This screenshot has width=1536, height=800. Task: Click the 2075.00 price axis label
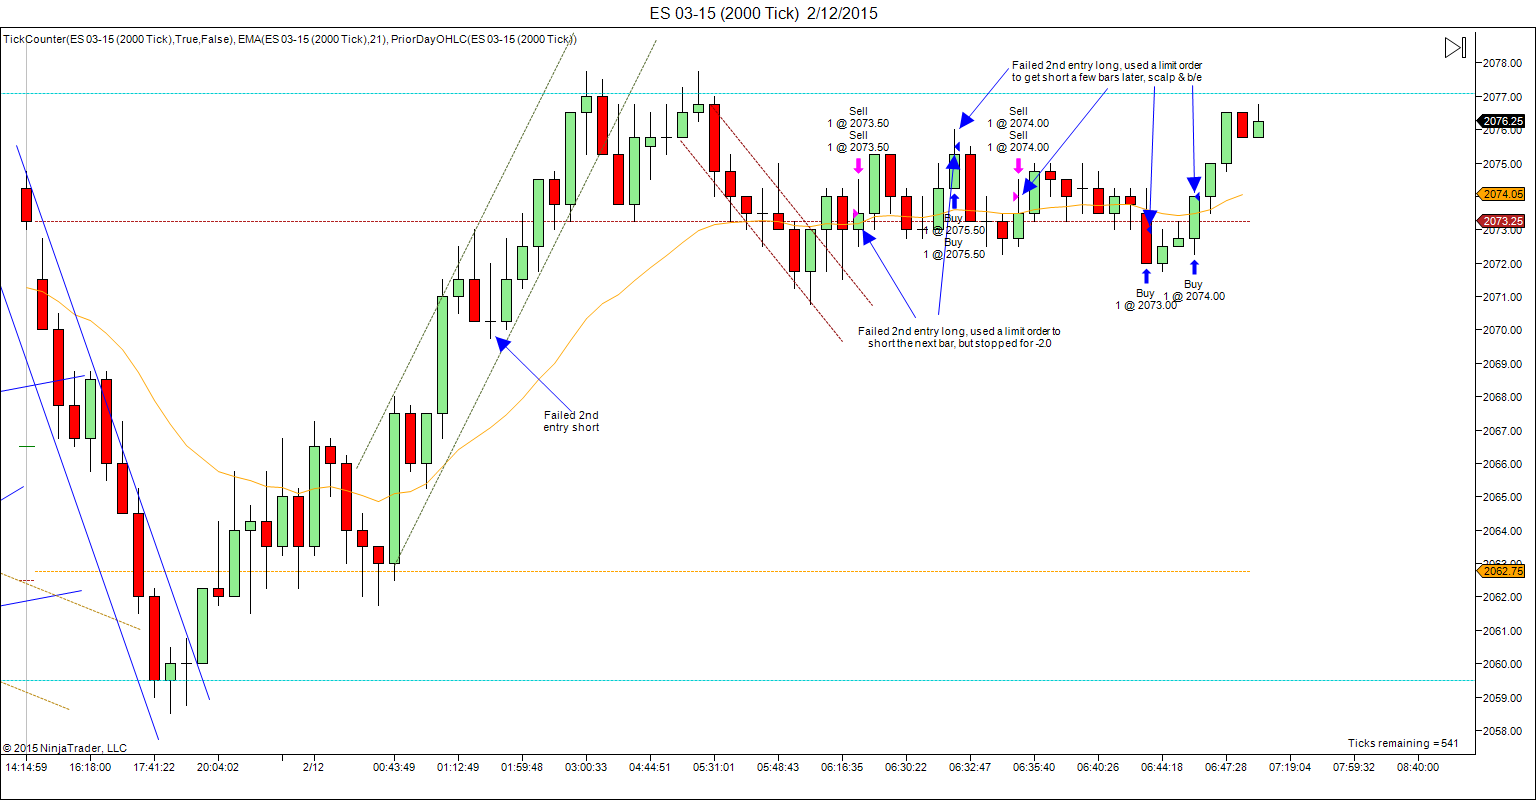pyautogui.click(x=1504, y=163)
